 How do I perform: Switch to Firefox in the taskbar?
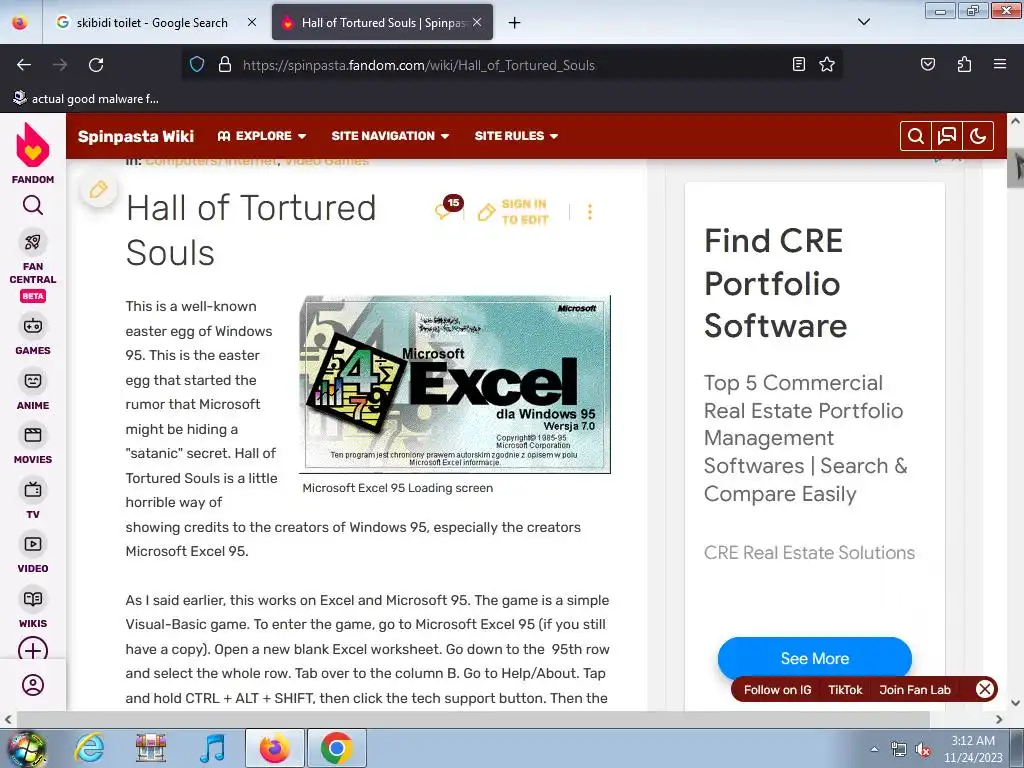coord(275,748)
